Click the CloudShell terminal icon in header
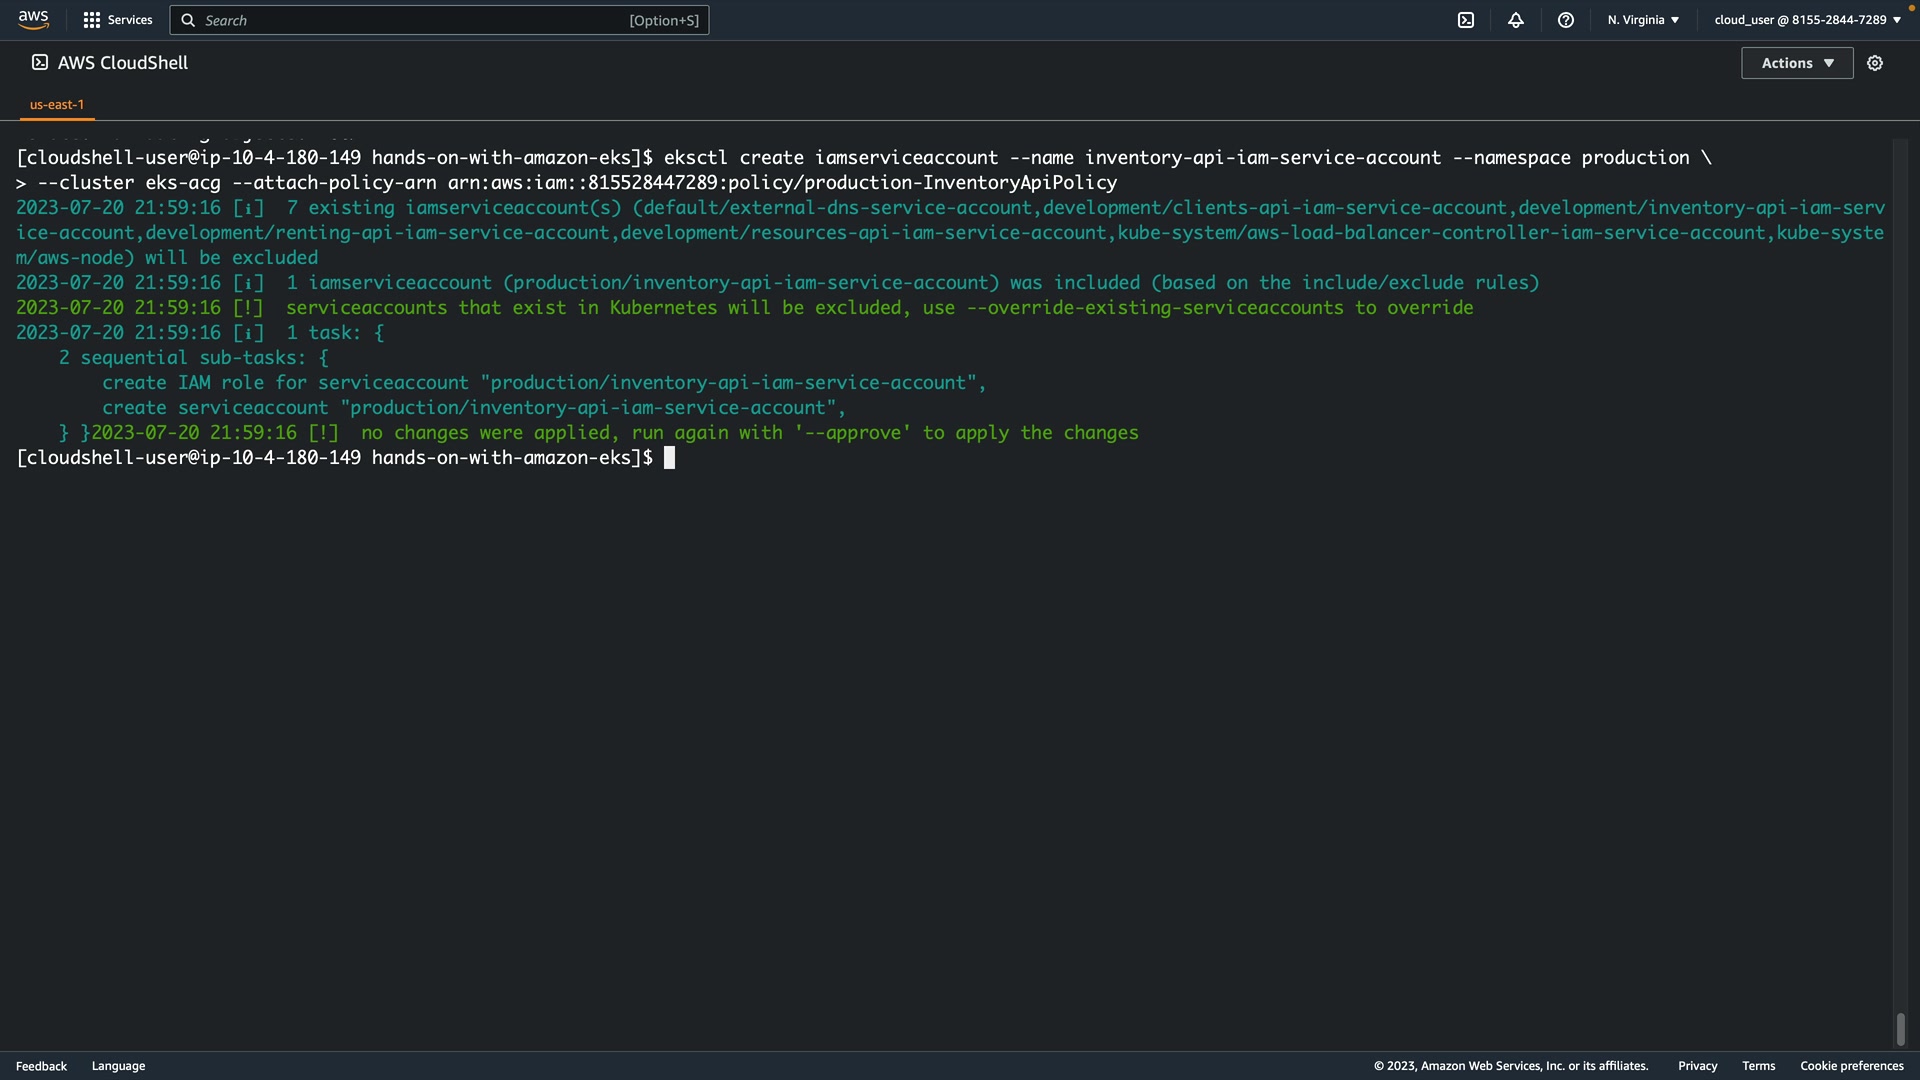1920x1080 pixels. (1466, 20)
